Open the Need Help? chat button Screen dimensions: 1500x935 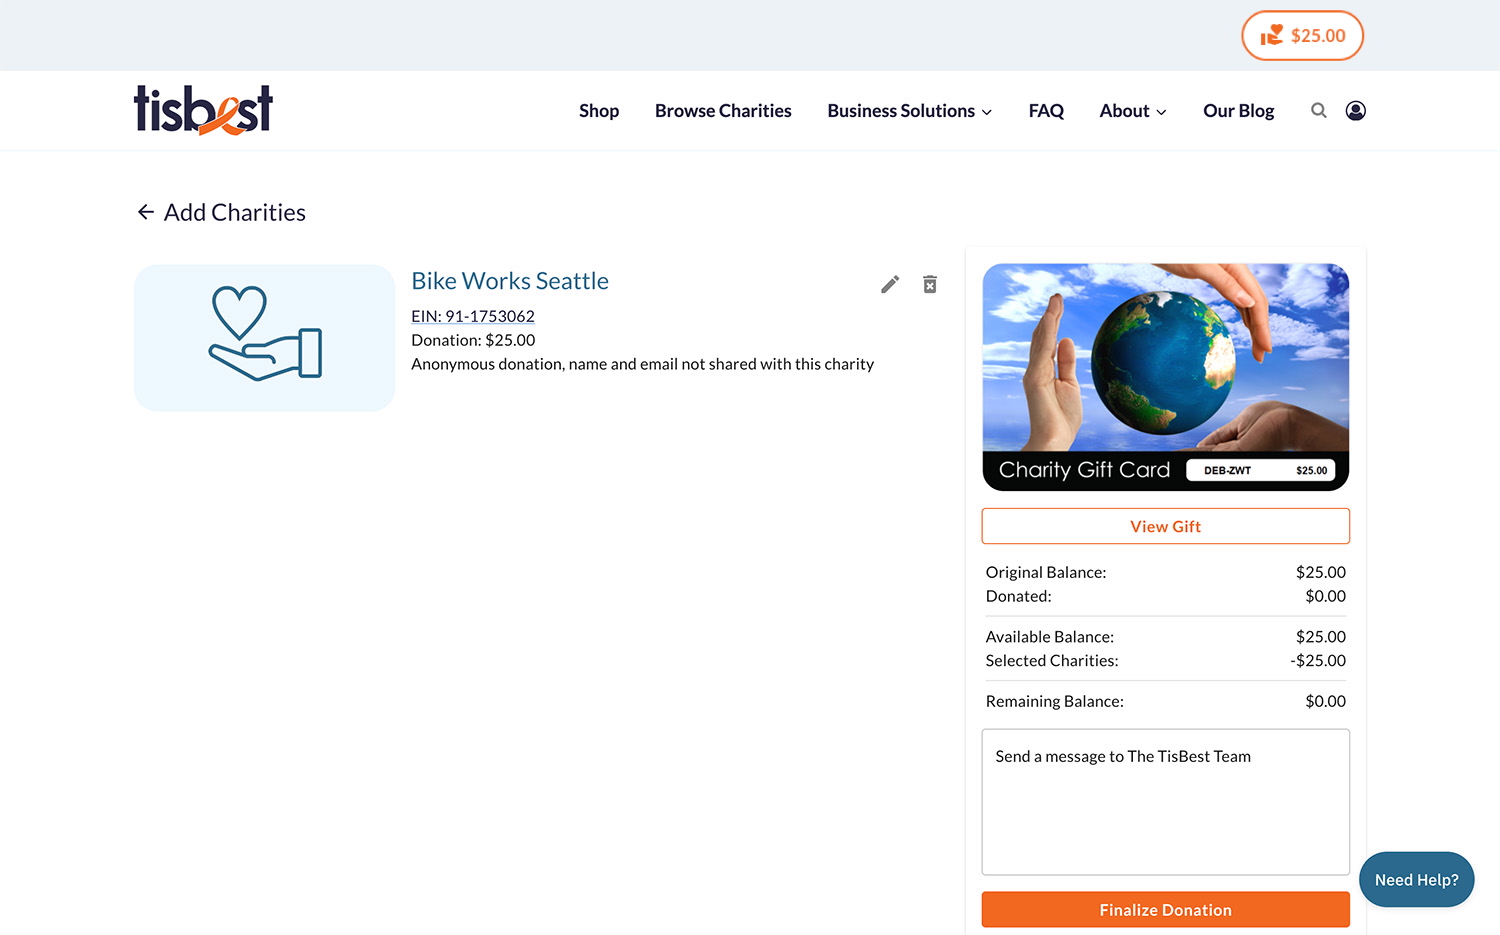click(x=1417, y=880)
